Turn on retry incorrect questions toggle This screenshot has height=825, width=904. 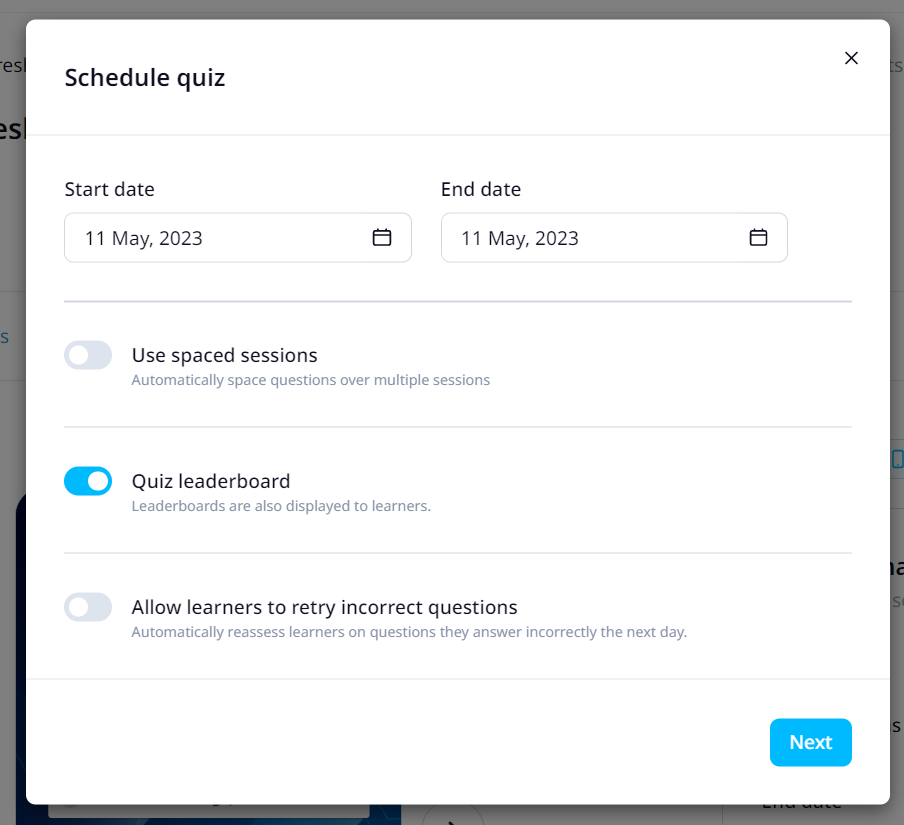88,607
